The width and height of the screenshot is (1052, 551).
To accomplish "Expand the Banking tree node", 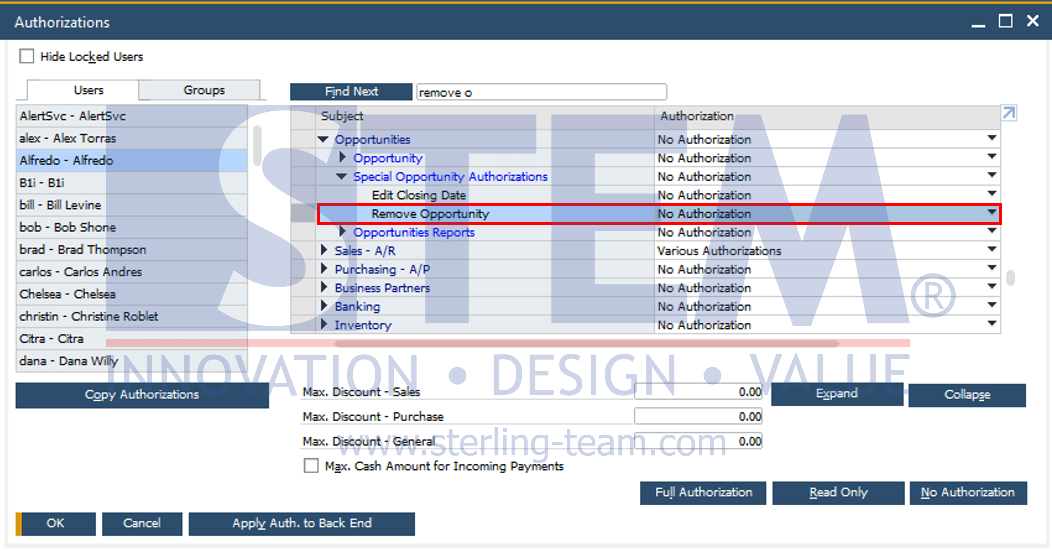I will 323,307.
